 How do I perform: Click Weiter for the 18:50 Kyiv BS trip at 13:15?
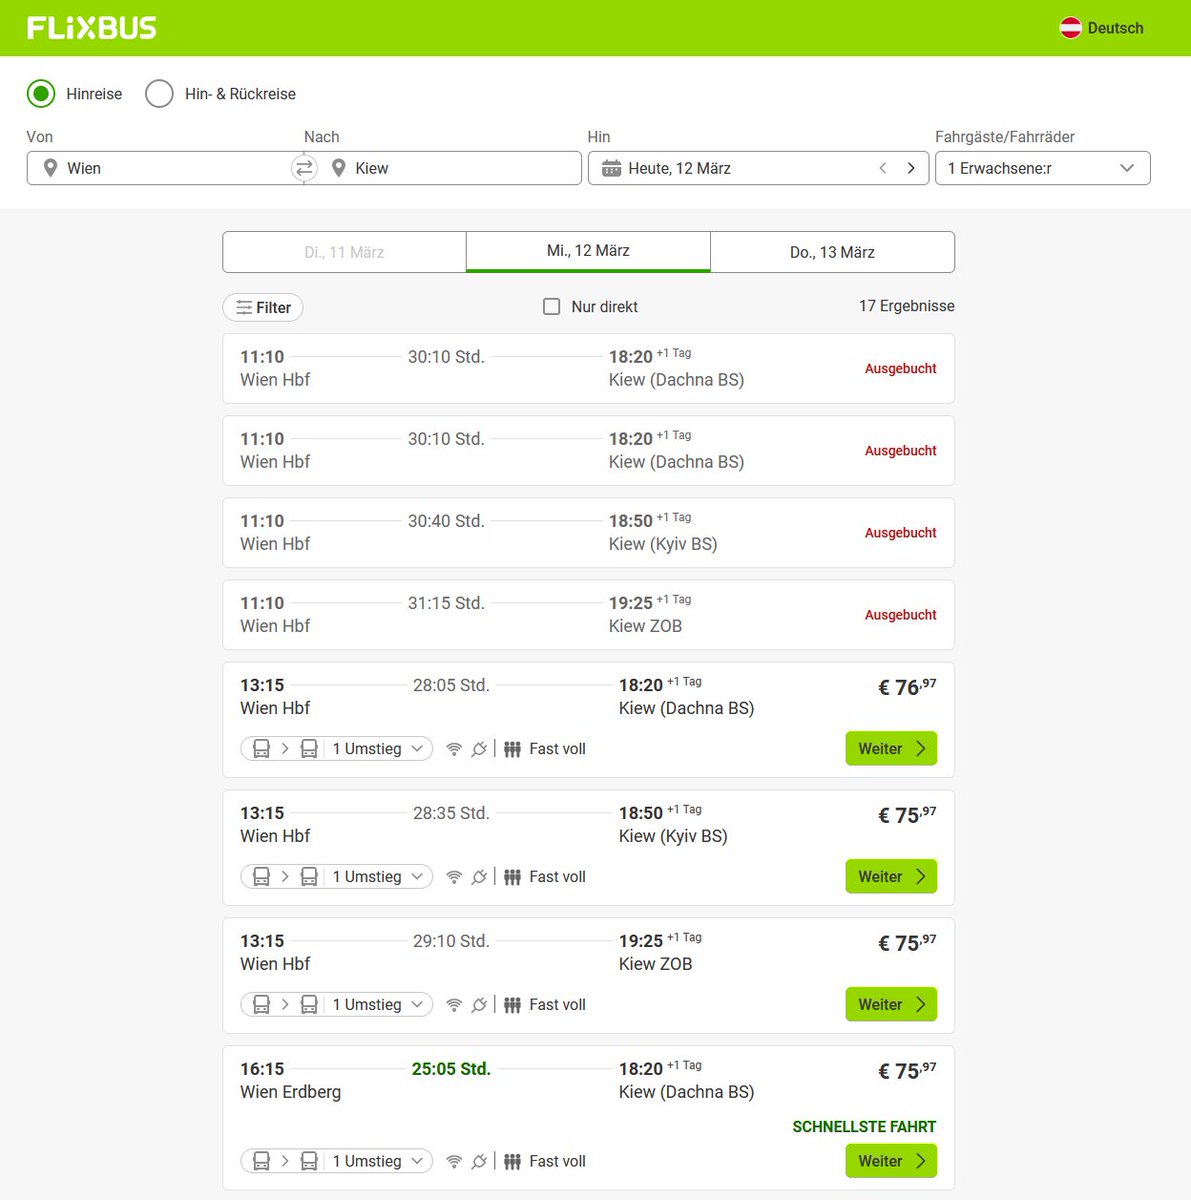point(891,877)
